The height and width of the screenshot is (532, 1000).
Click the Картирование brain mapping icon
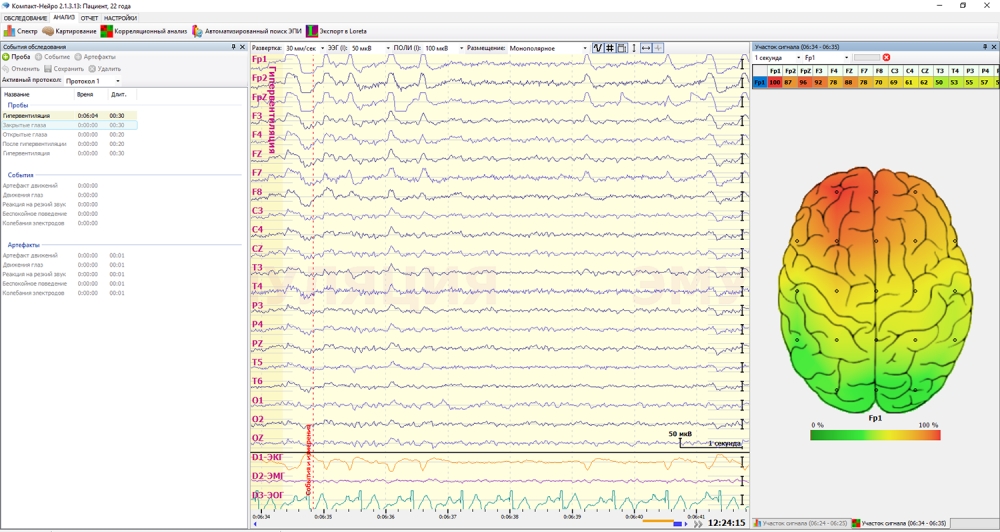click(48, 31)
